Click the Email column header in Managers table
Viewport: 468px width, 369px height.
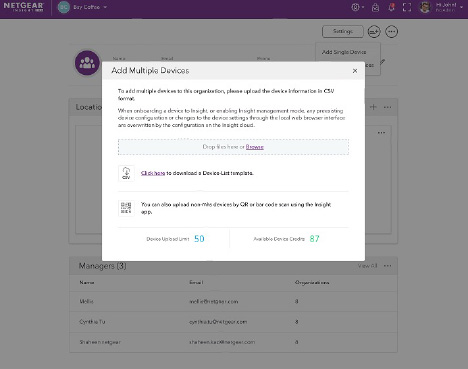pos(196,282)
